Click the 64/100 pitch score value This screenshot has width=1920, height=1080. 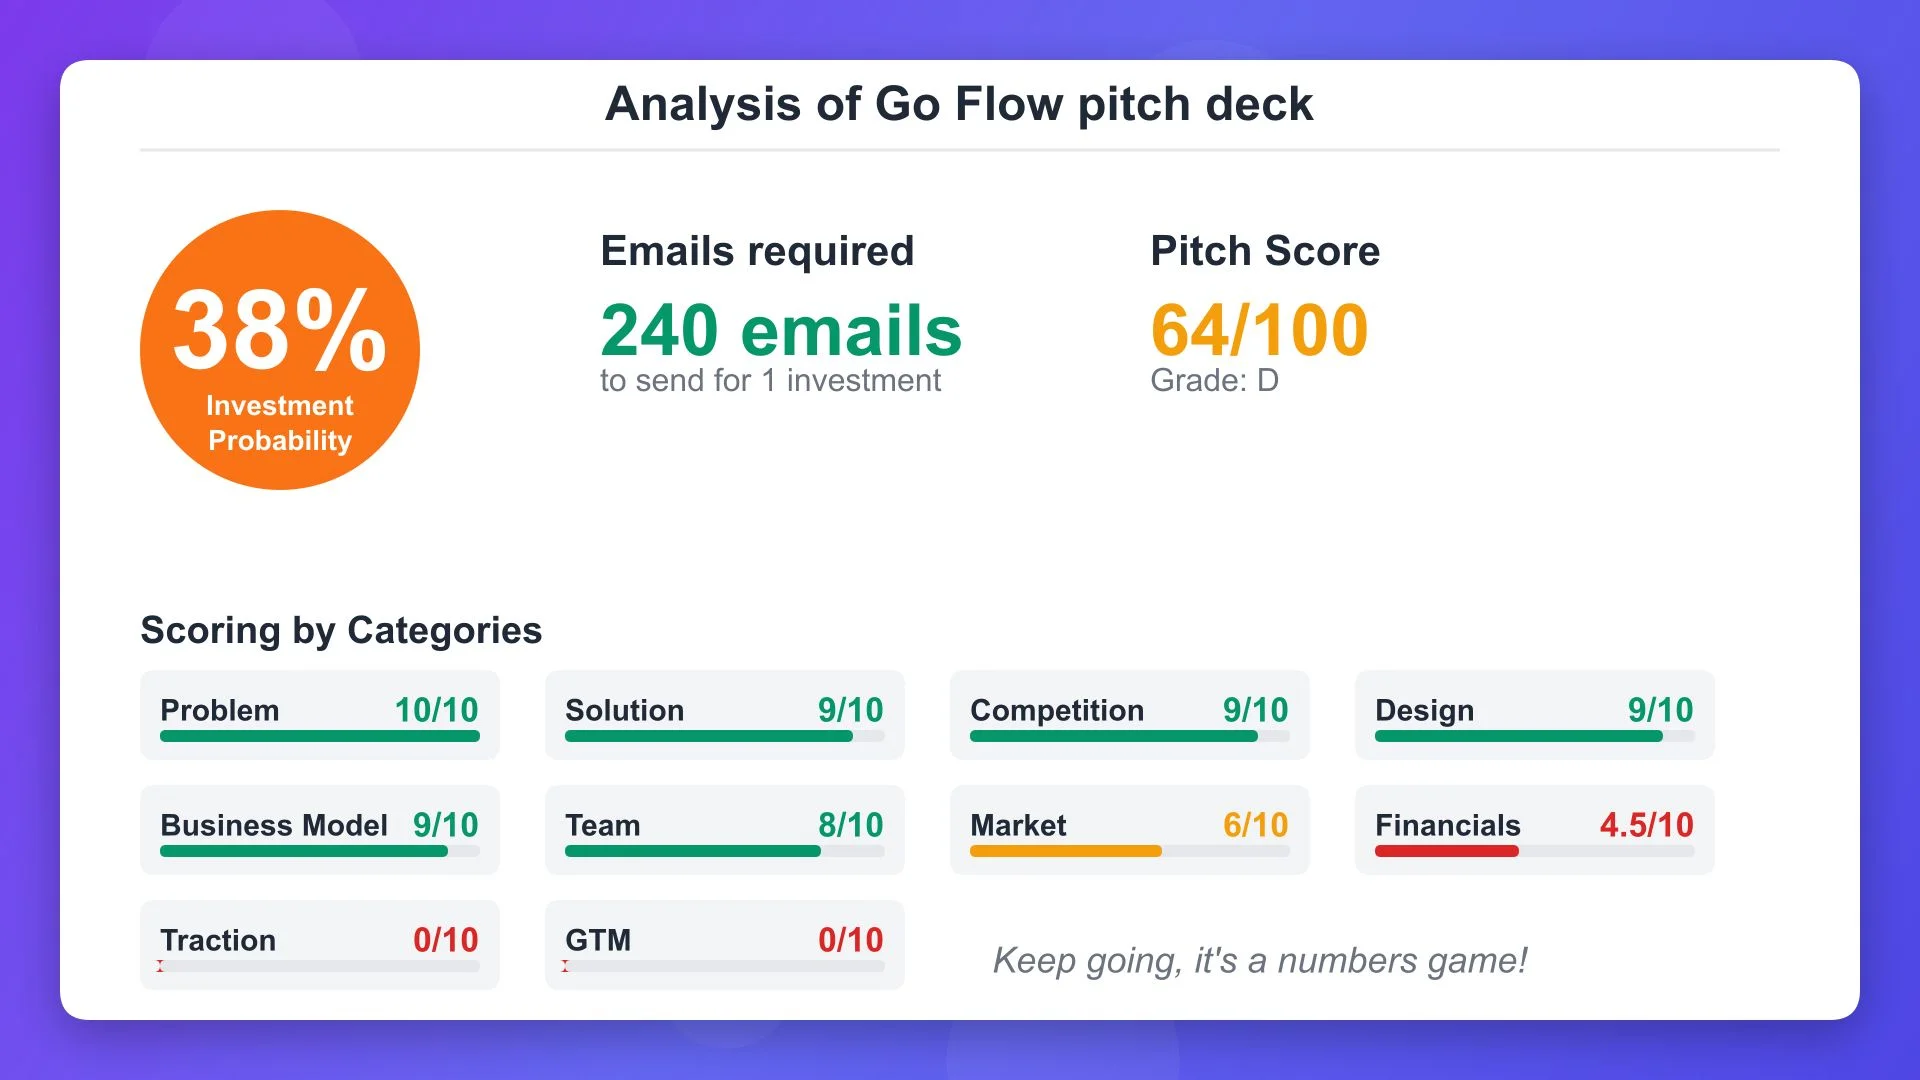pos(1259,330)
